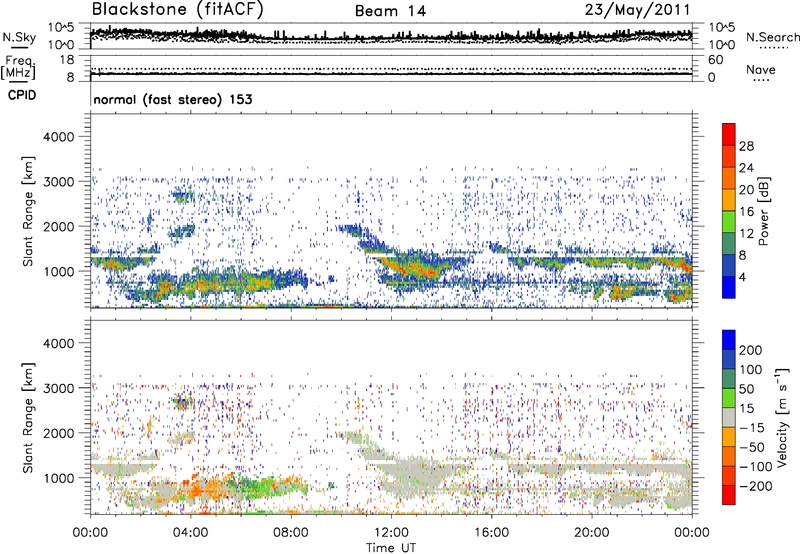Click the 'N.Search' legend label

pos(773,37)
